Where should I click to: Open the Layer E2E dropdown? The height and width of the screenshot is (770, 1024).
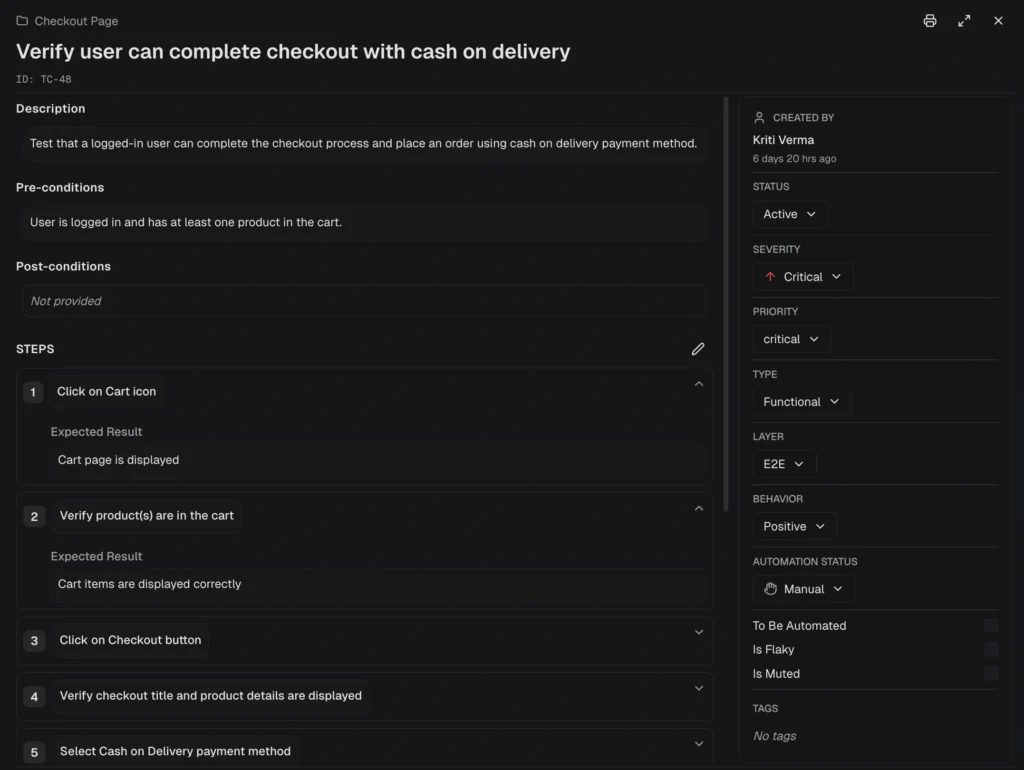click(x=784, y=464)
